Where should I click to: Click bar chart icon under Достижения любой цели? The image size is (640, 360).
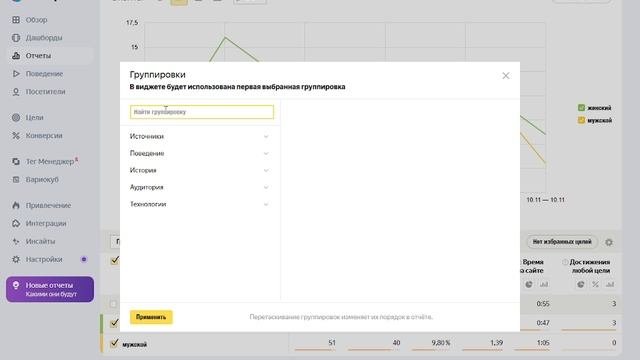click(610, 284)
